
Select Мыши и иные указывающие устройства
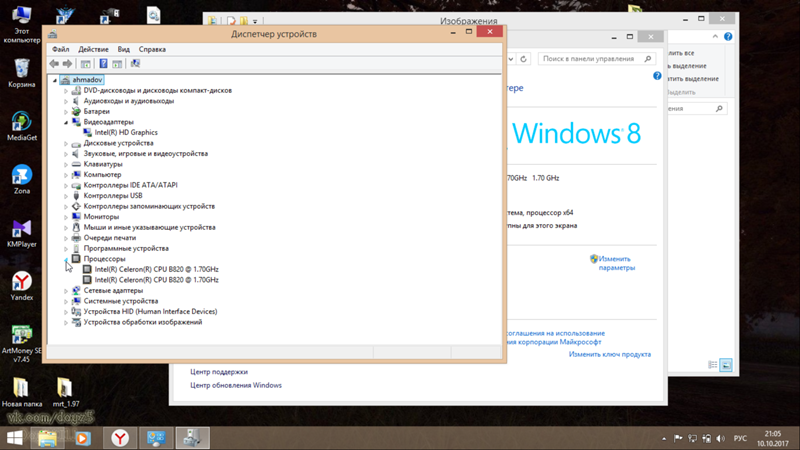pyautogui.click(x=149, y=228)
